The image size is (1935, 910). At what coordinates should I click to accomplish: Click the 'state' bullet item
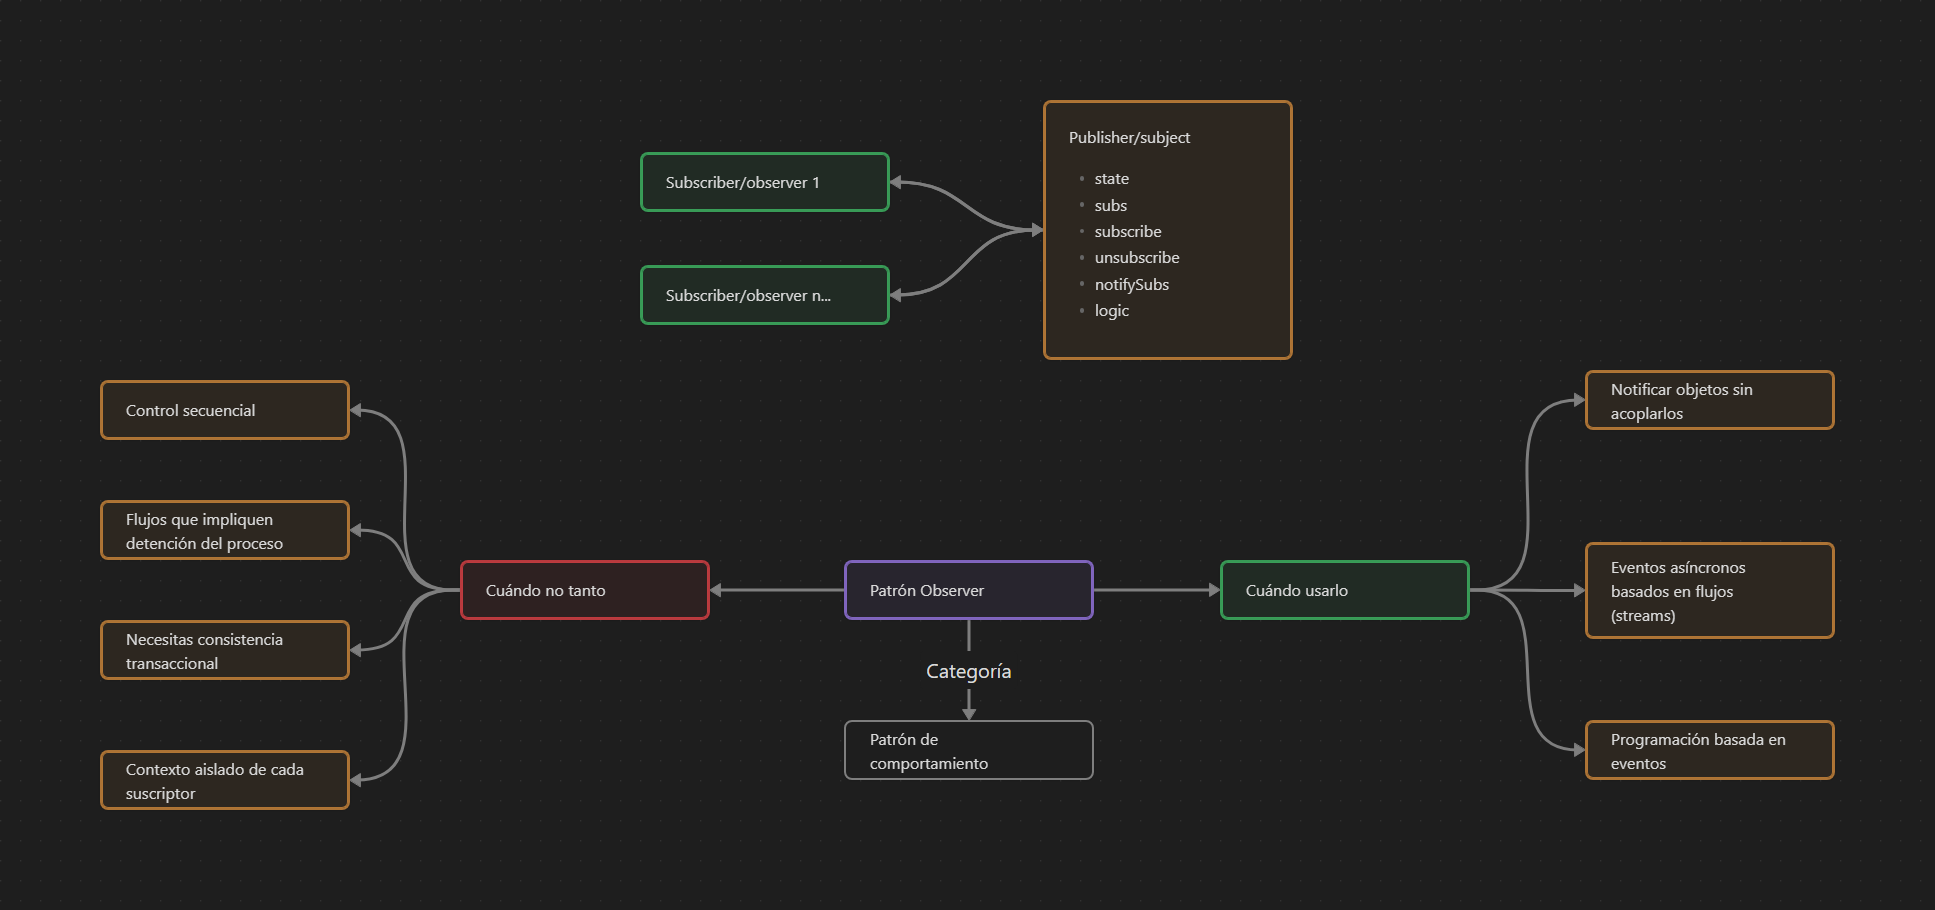tap(1111, 179)
